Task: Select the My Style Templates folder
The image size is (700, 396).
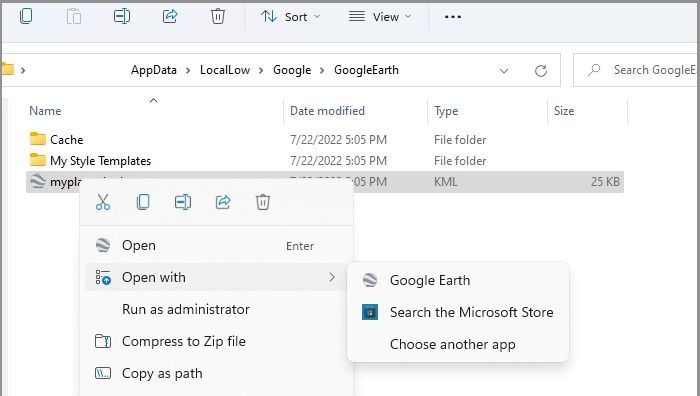Action: pos(100,161)
